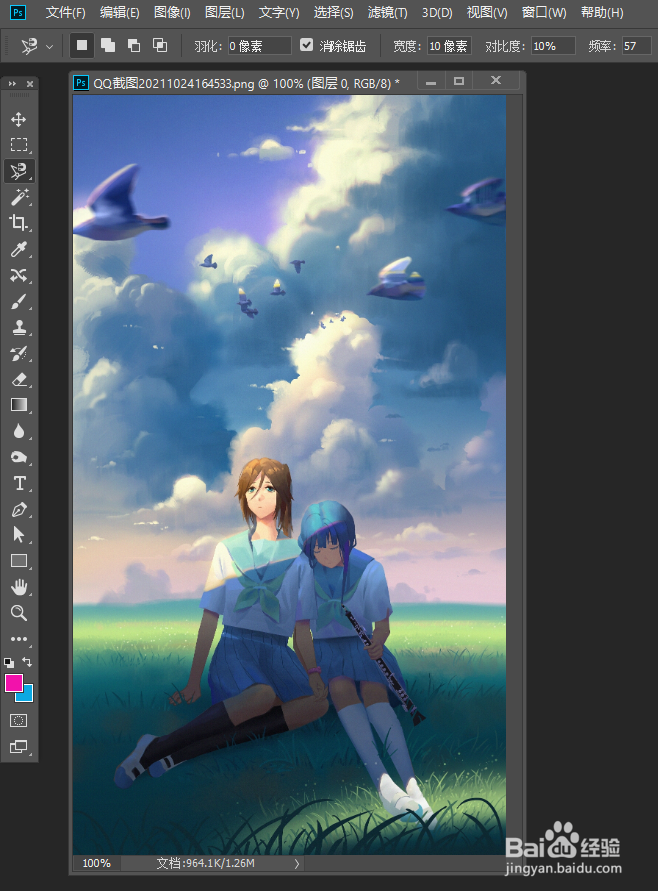
Task: Expand the toolbar with double-arrow icon
Action: pos(12,84)
